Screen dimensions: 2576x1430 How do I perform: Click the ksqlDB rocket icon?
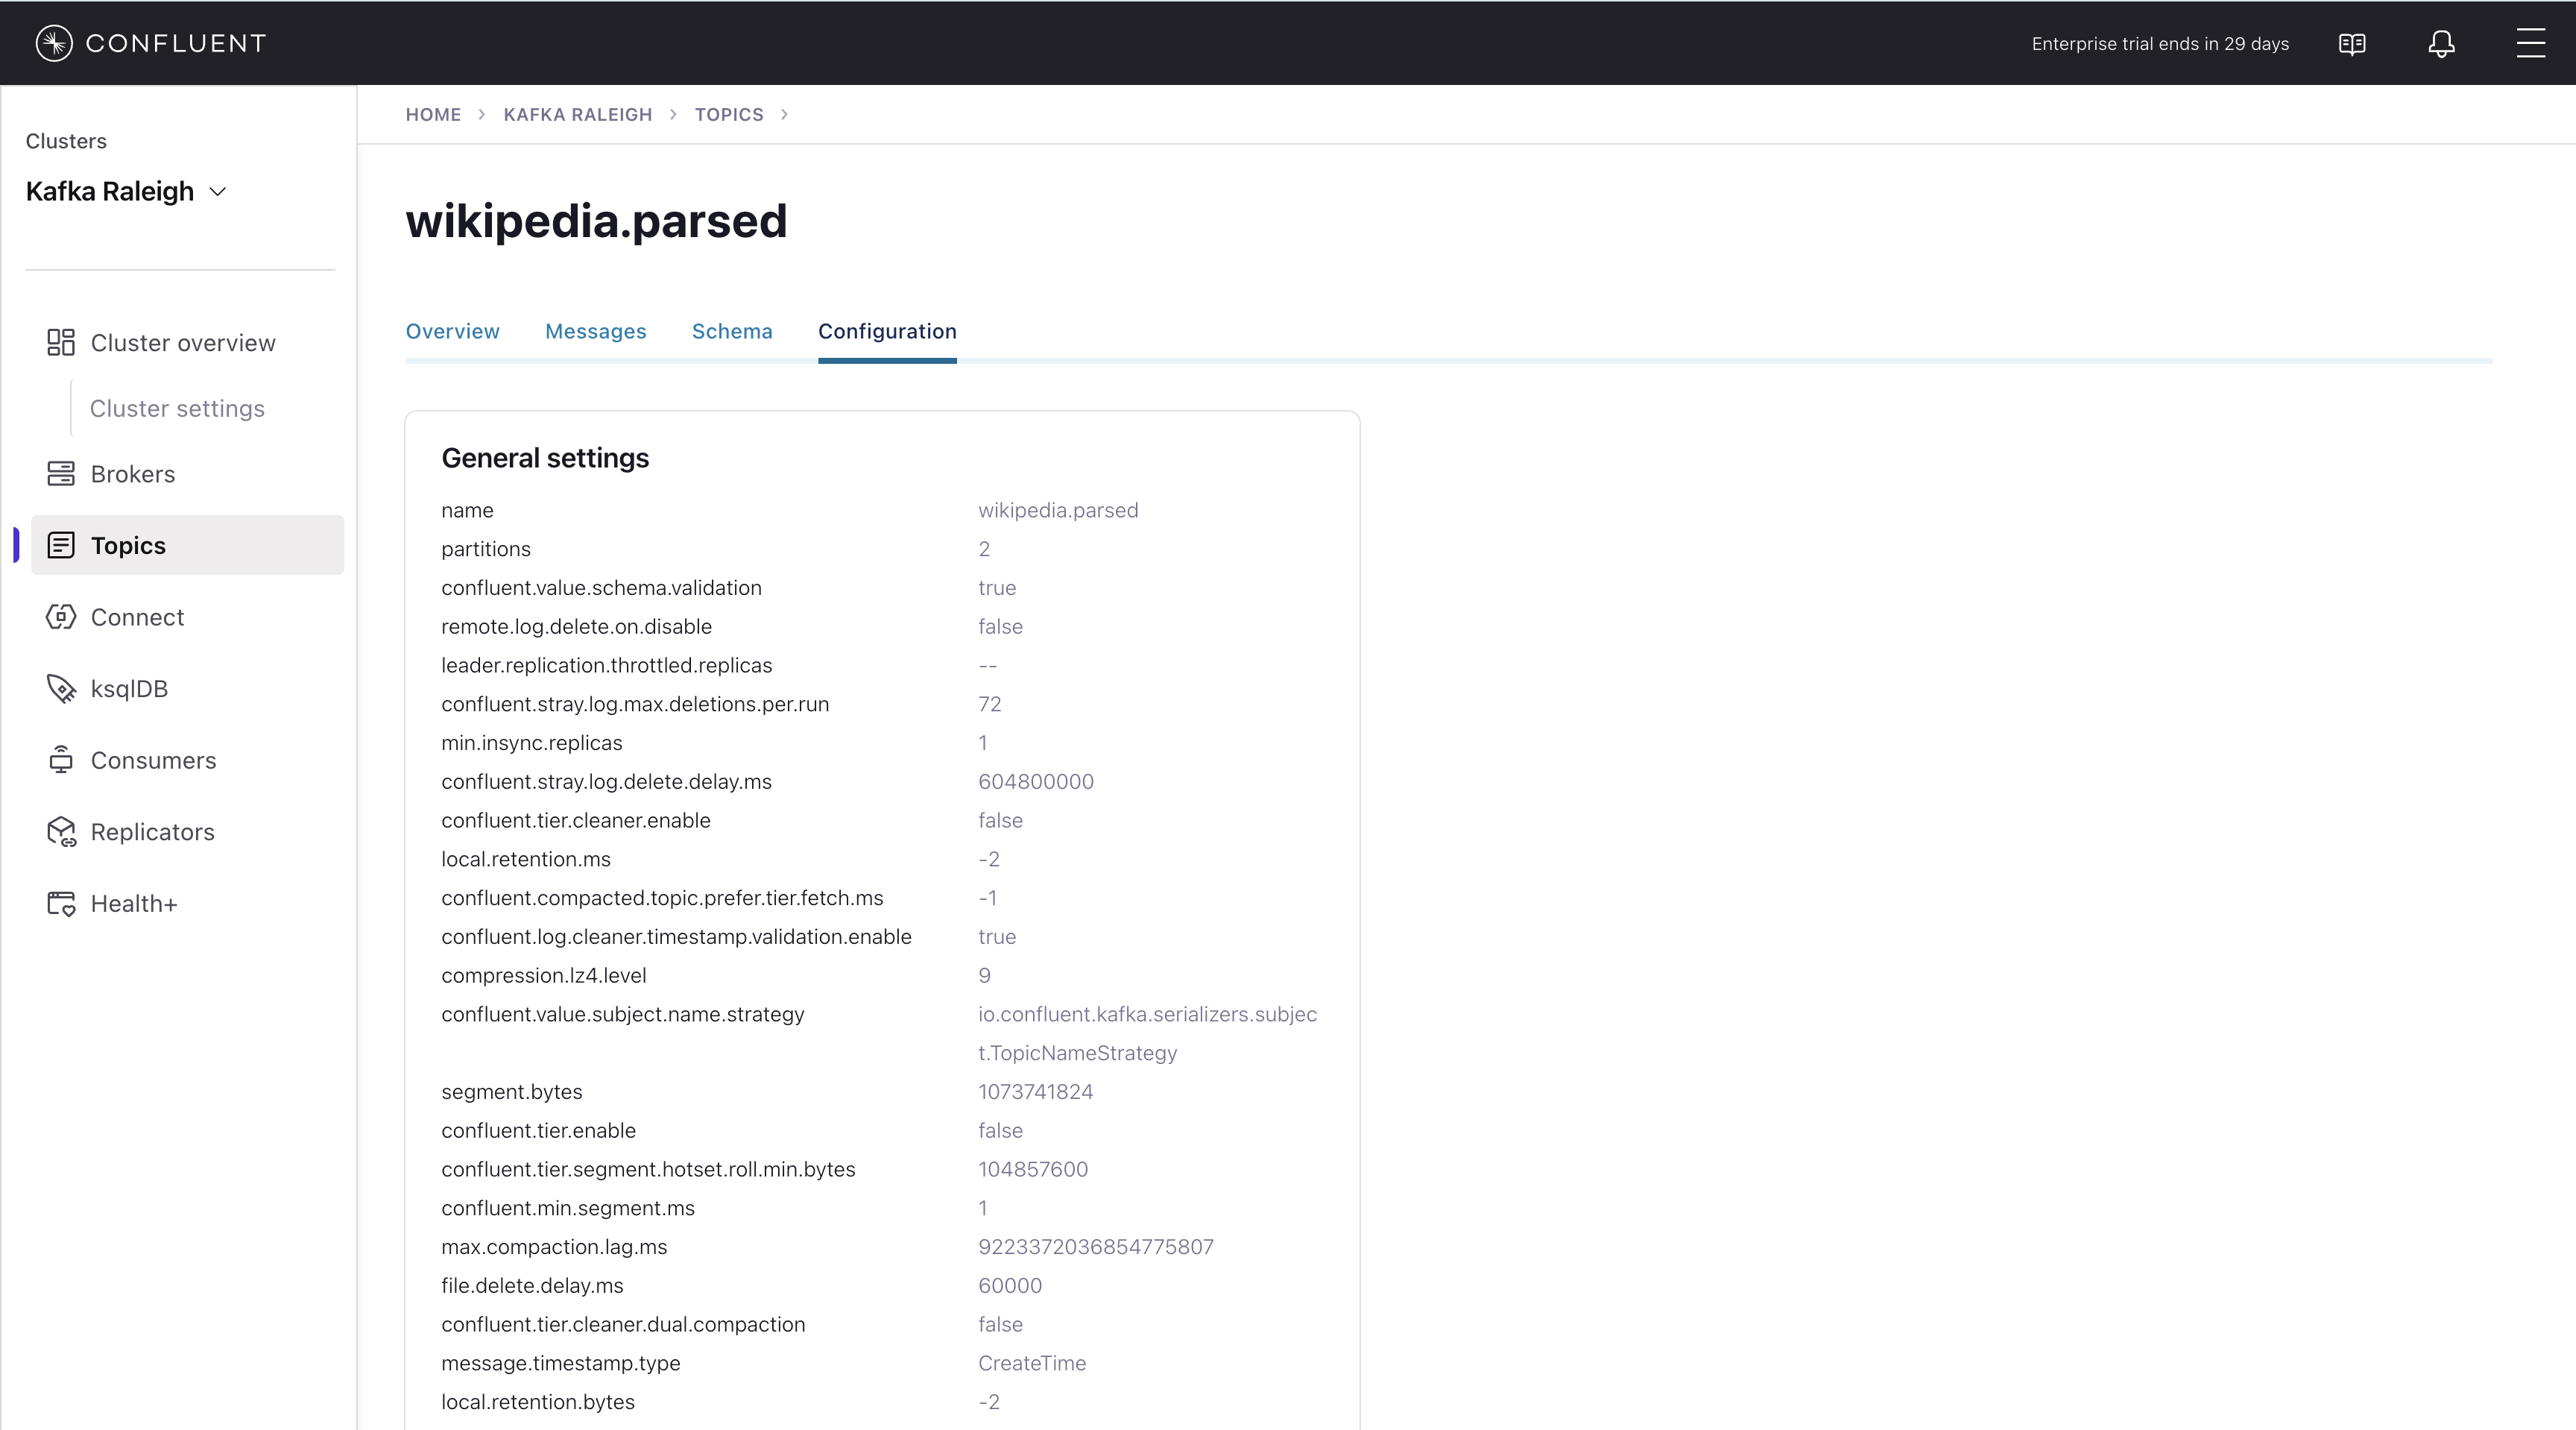[x=61, y=689]
